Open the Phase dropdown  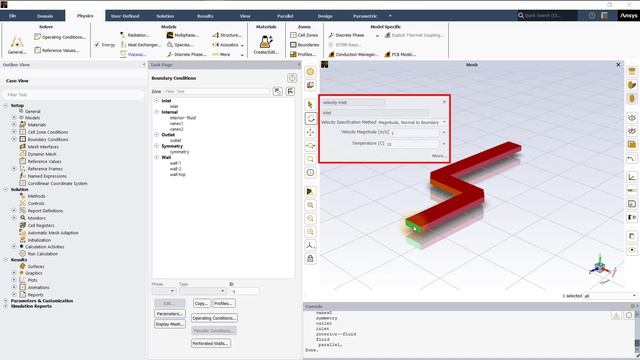tap(164, 291)
